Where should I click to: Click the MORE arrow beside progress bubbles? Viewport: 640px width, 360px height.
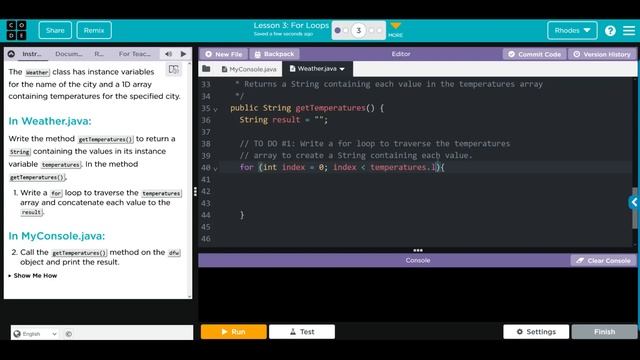395,30
